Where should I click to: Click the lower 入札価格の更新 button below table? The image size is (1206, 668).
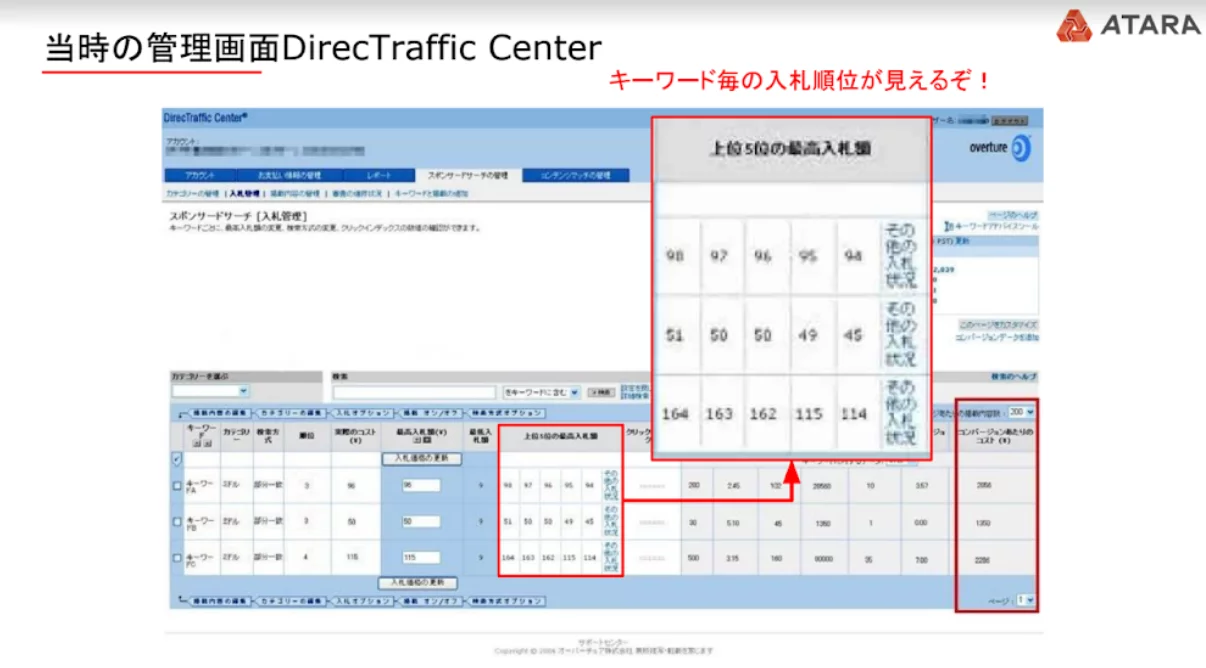point(418,582)
